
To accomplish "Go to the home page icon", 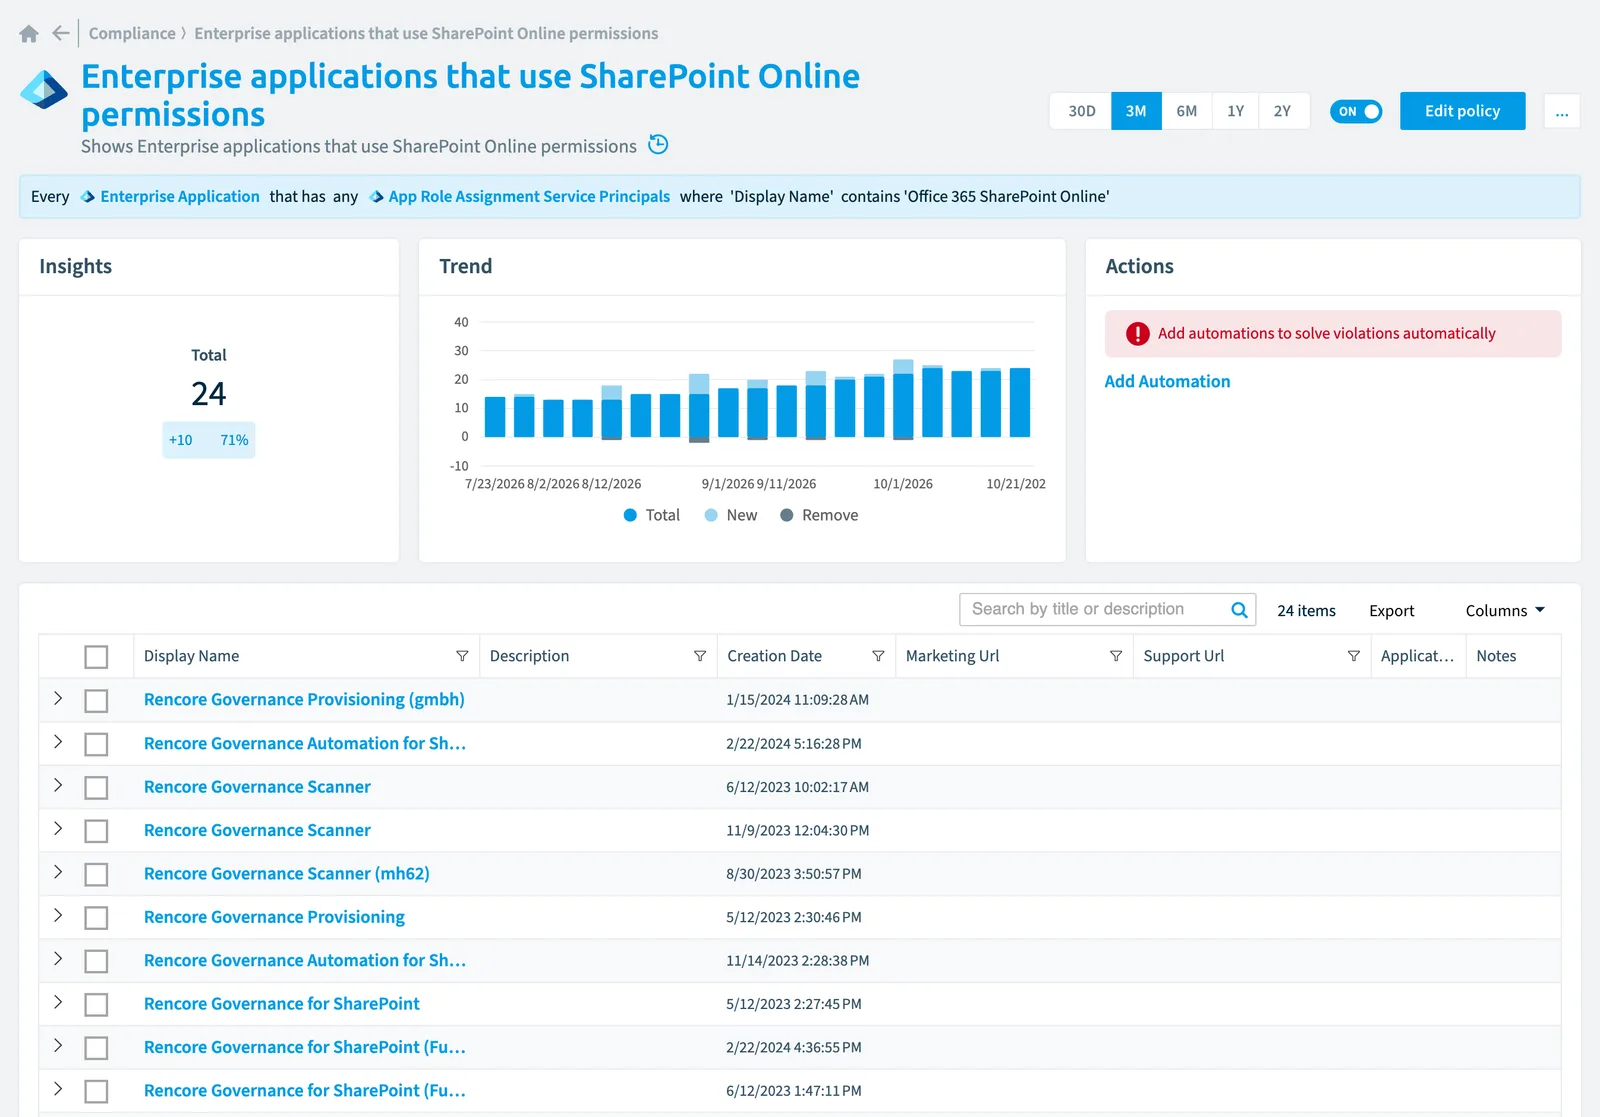I will tap(29, 34).
